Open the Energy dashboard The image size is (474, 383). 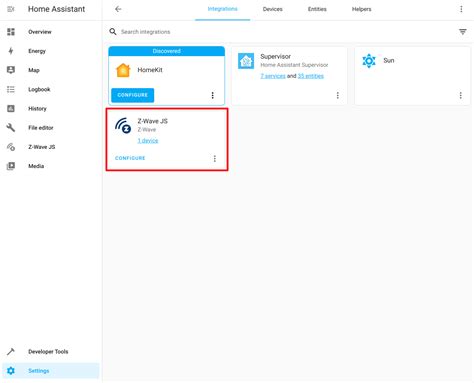(x=51, y=51)
